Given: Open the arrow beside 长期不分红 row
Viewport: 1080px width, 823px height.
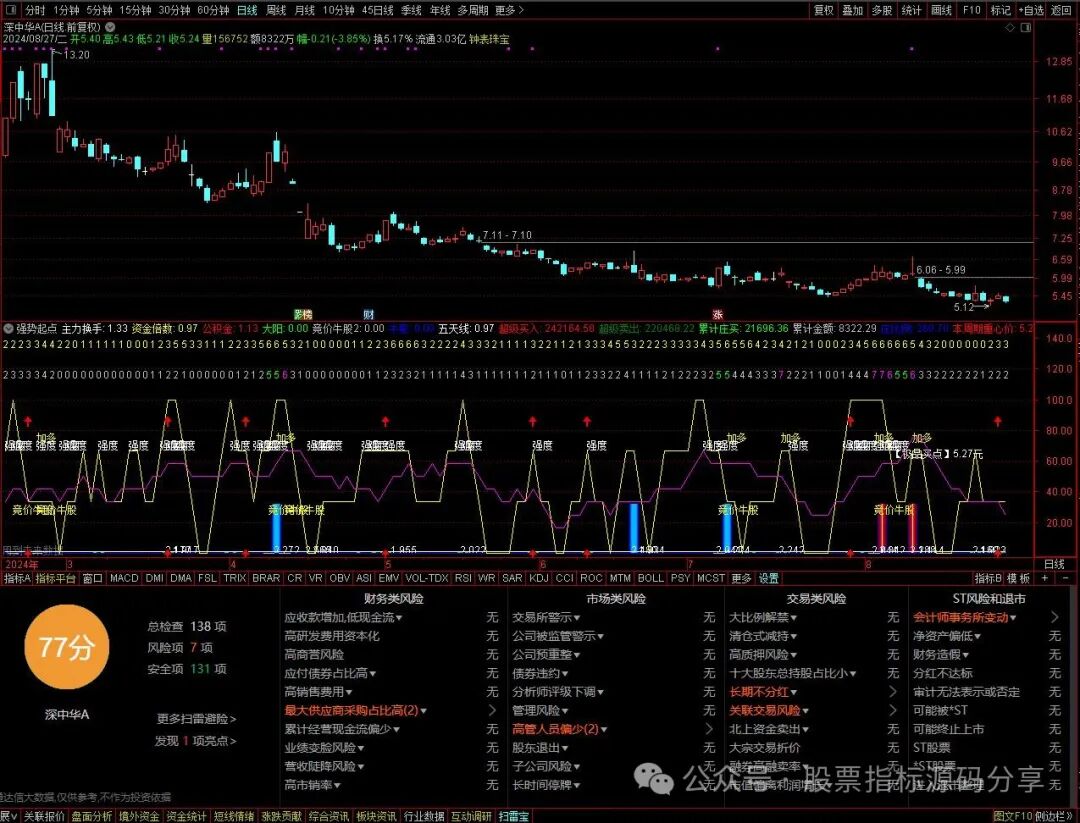Looking at the screenshot, I should pos(893,691).
